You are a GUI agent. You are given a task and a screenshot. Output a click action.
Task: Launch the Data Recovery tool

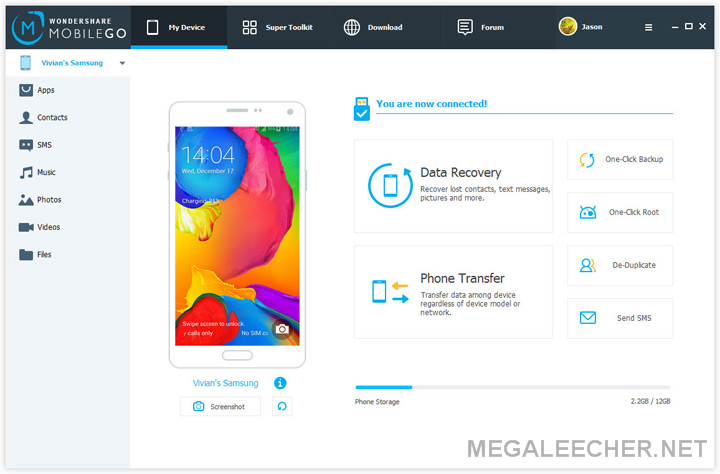click(x=453, y=186)
